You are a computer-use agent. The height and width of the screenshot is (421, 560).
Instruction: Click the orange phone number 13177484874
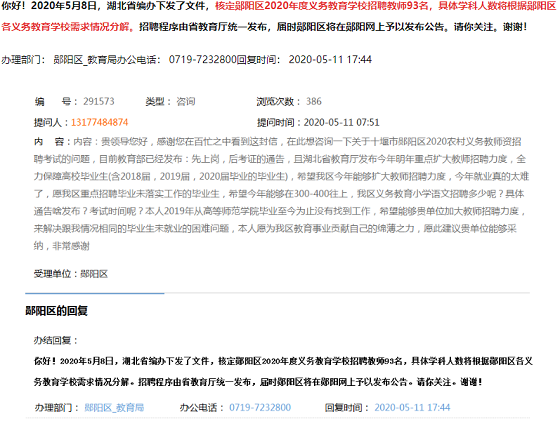pos(100,122)
